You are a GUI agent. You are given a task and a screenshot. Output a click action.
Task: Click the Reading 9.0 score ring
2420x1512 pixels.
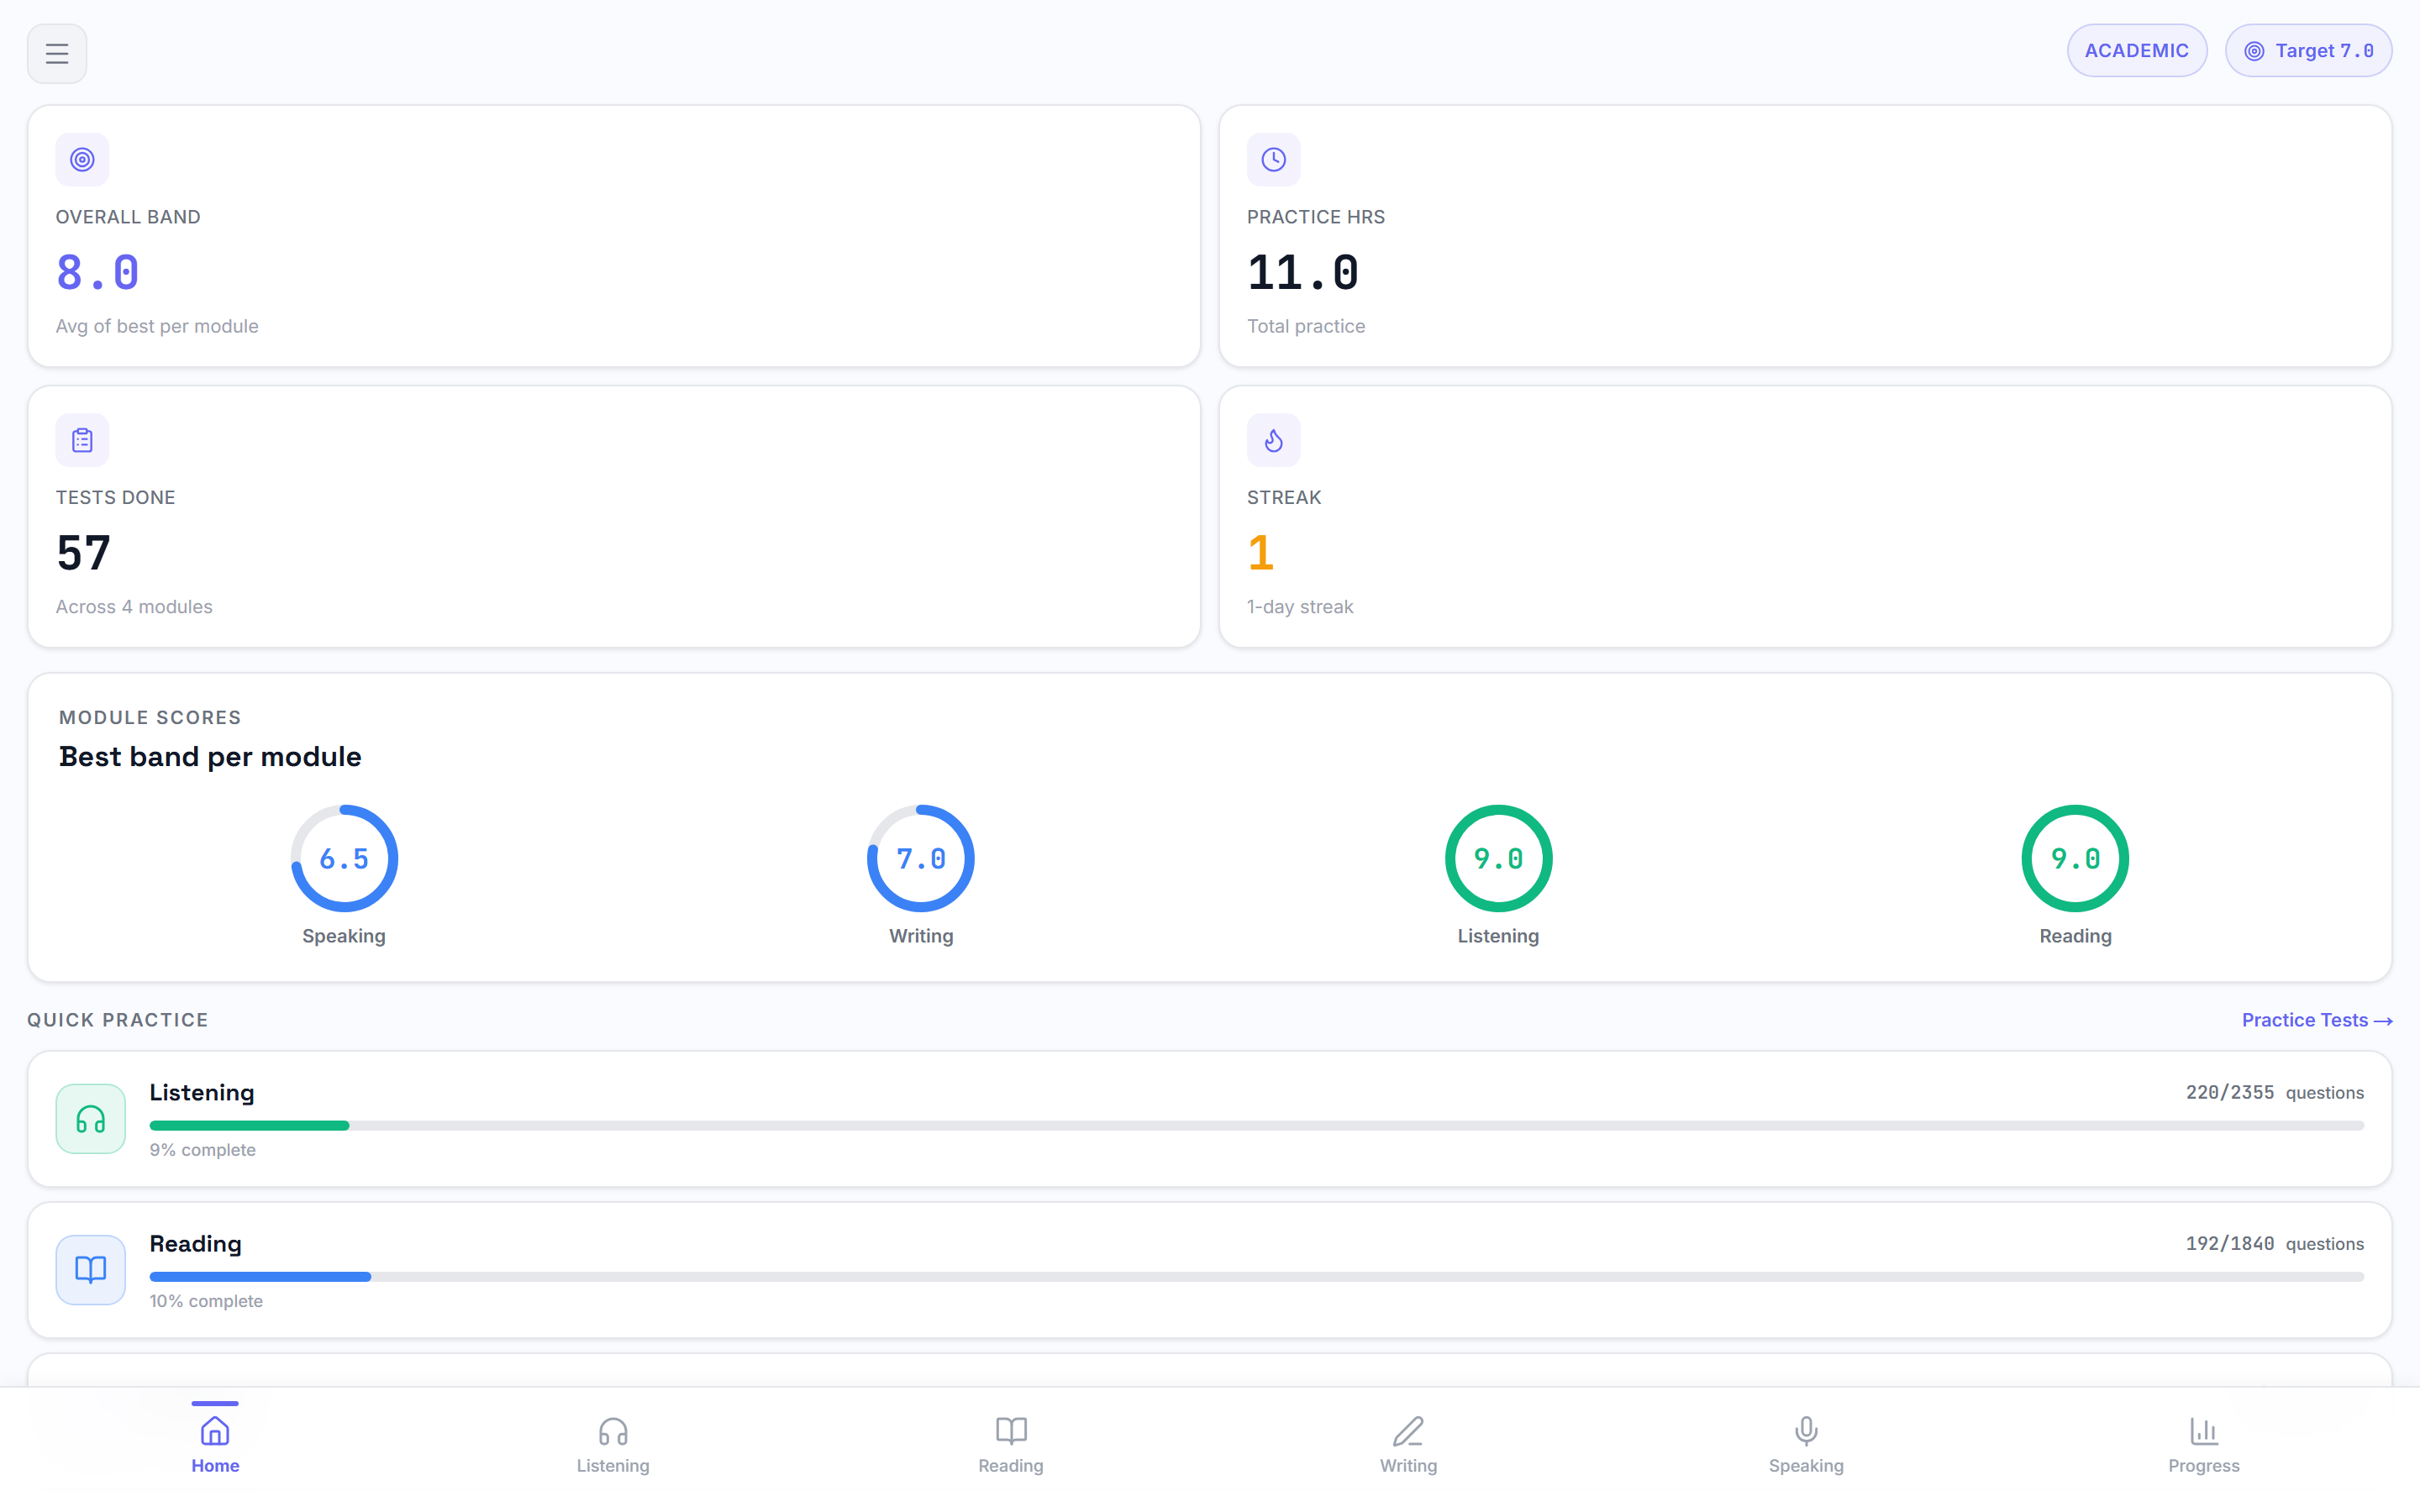[x=2075, y=858]
